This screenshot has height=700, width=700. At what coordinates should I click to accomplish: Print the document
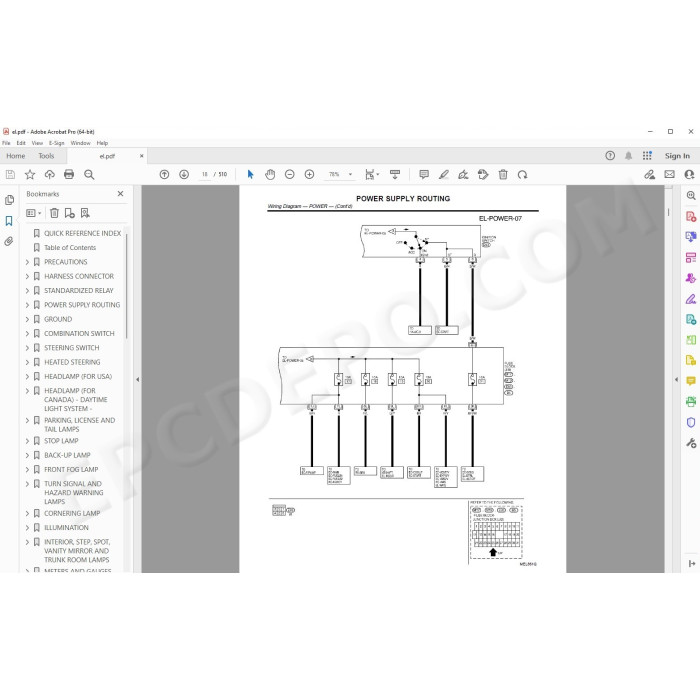coord(69,175)
